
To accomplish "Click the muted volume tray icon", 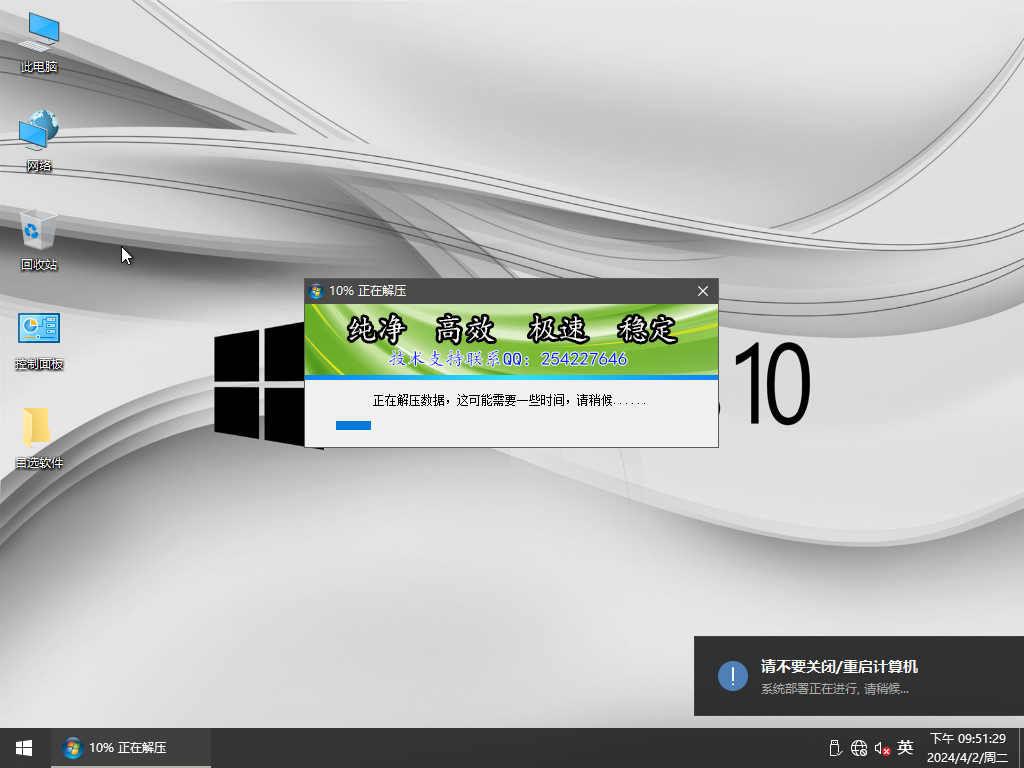I will pos(882,748).
